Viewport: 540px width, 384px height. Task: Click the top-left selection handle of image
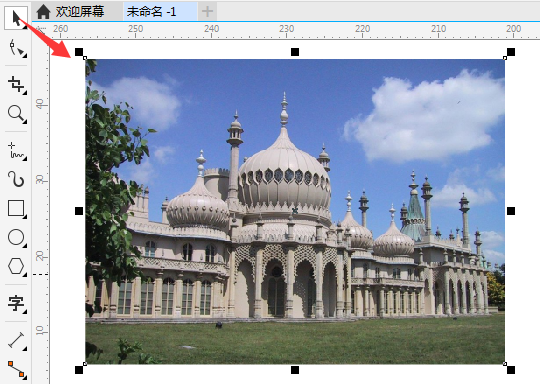79,52
